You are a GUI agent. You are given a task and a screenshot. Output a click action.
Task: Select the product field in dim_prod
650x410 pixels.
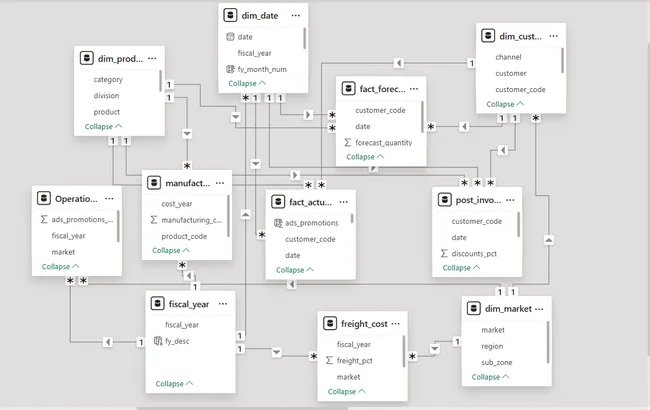[x=107, y=112]
